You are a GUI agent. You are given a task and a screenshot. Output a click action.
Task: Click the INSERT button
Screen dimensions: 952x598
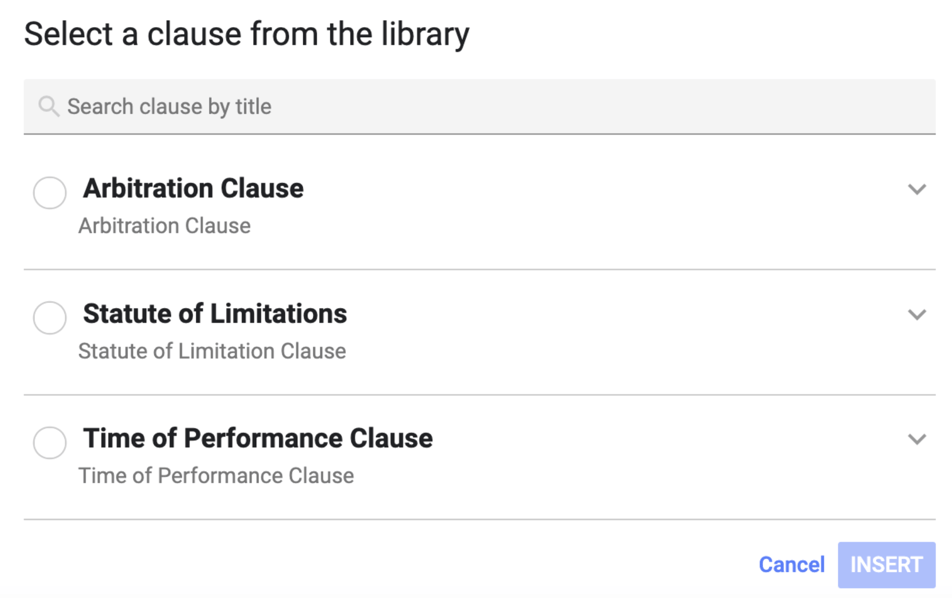tap(886, 564)
